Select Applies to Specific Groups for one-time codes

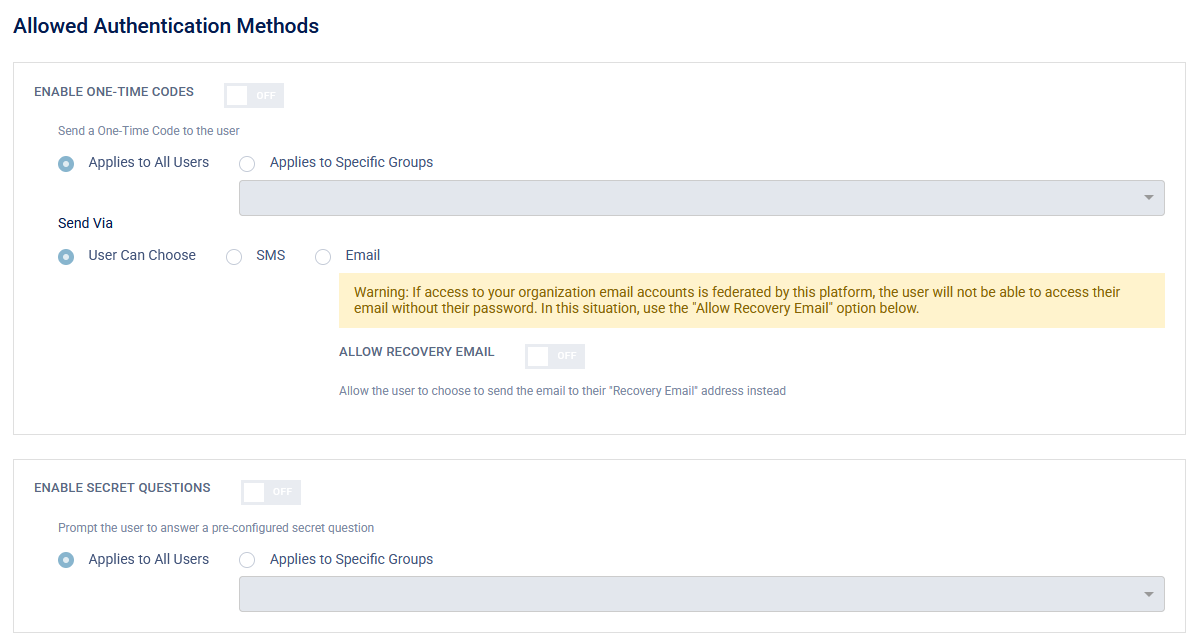[247, 163]
